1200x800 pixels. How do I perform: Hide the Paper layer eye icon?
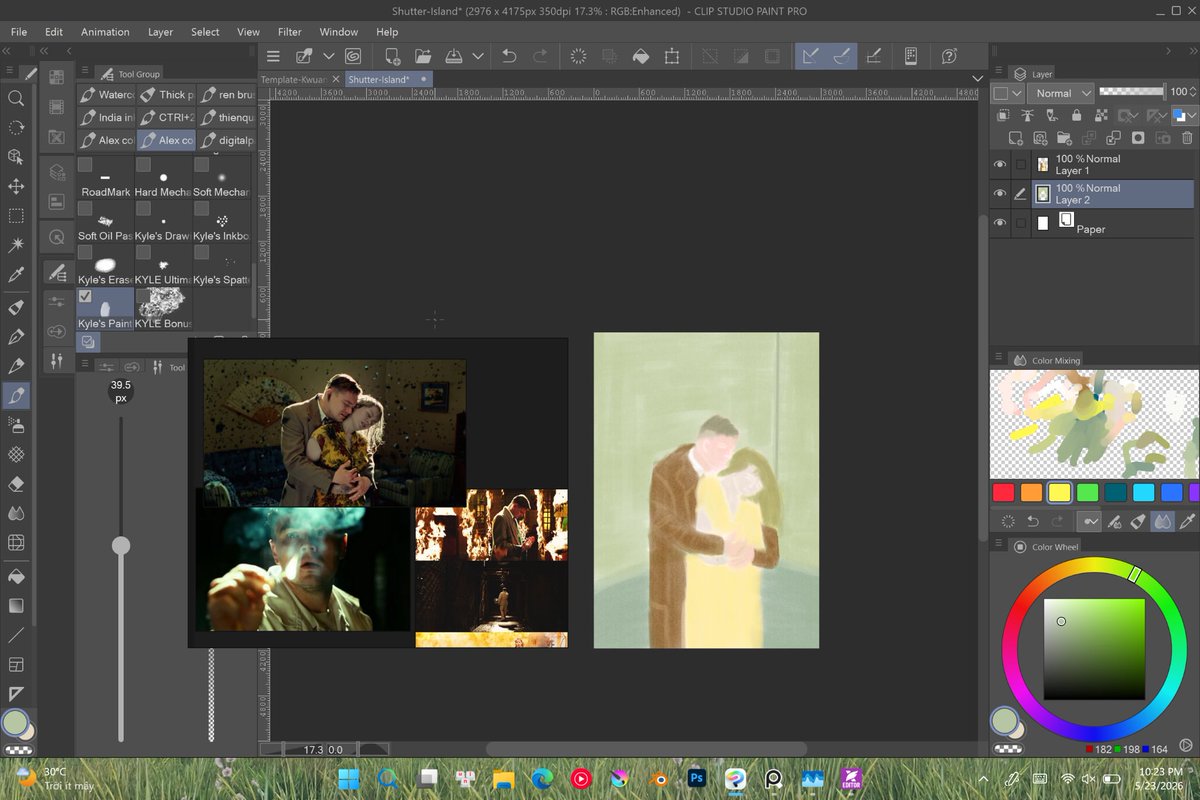(1000, 223)
